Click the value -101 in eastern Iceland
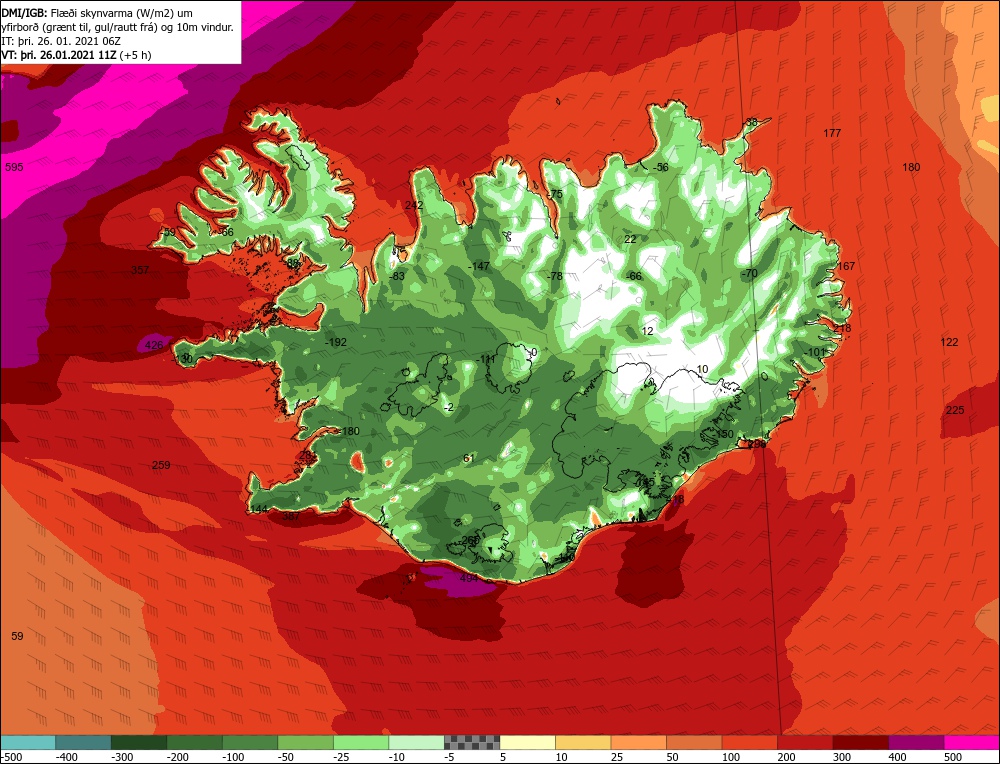 tap(815, 352)
